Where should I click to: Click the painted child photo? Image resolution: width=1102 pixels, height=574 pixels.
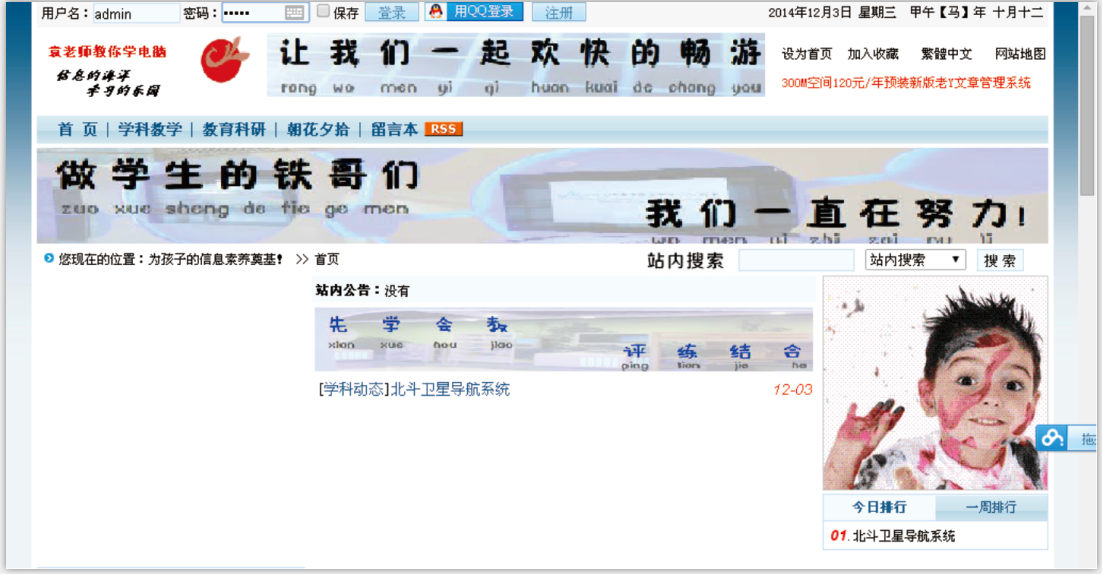pos(935,383)
